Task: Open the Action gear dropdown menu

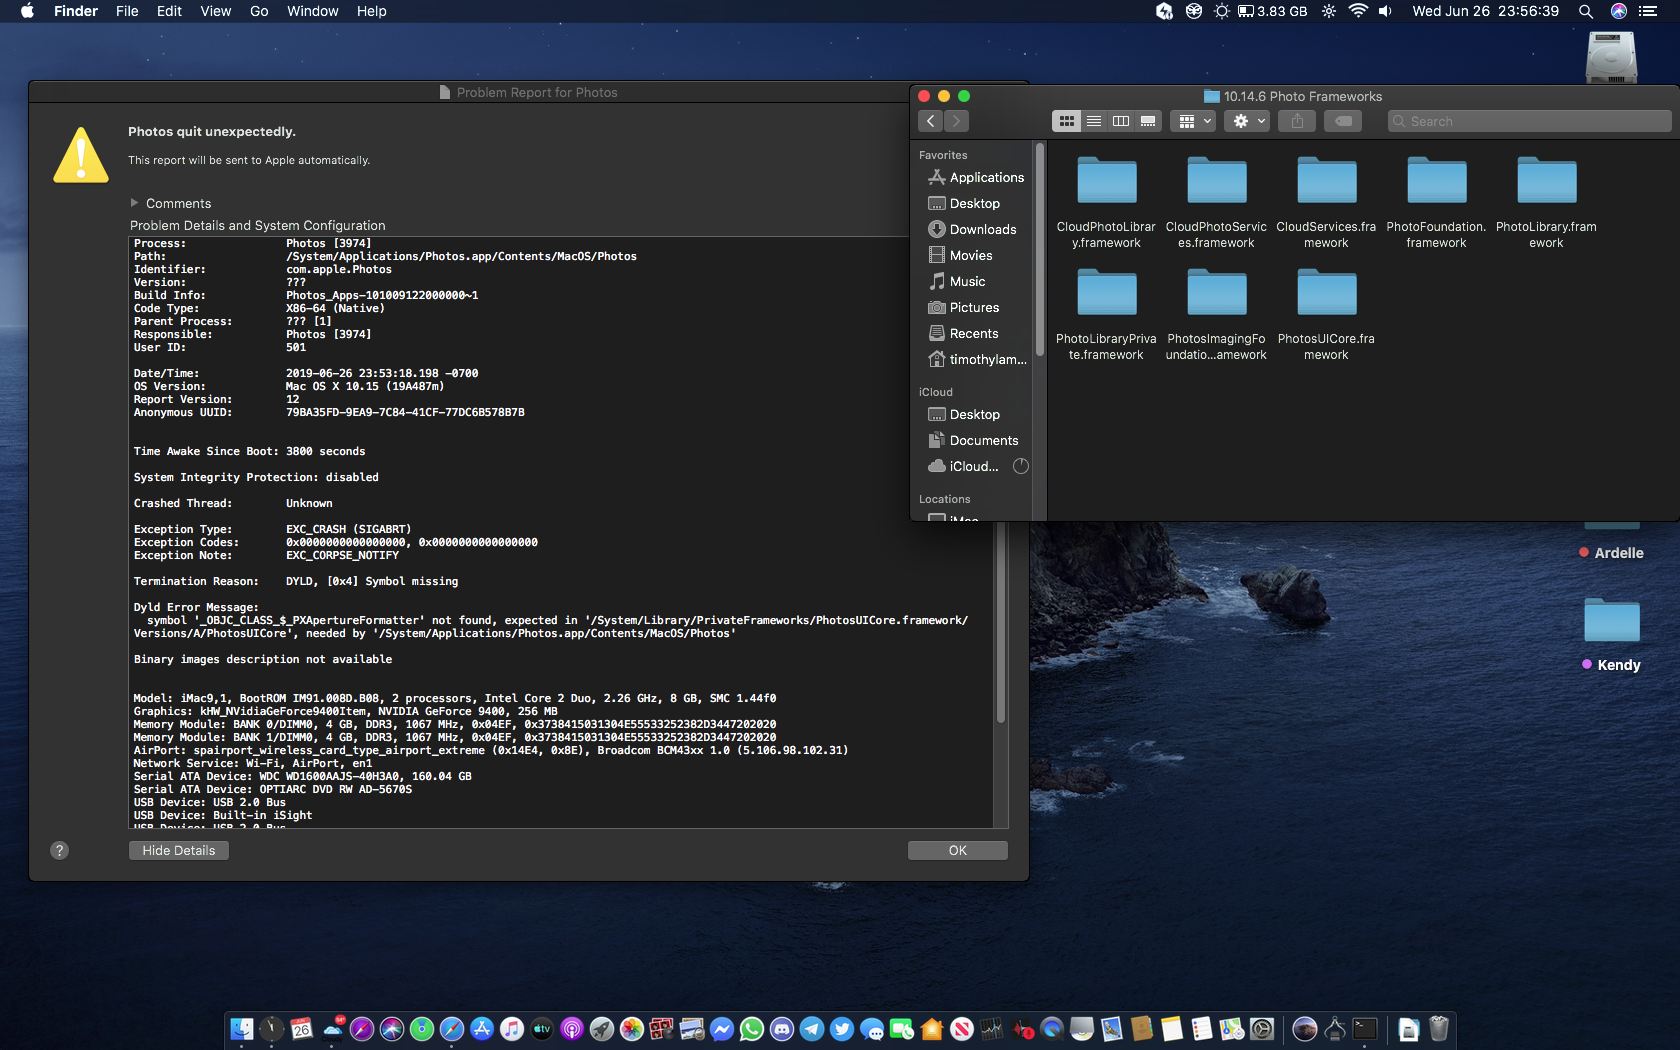Action: tap(1249, 121)
